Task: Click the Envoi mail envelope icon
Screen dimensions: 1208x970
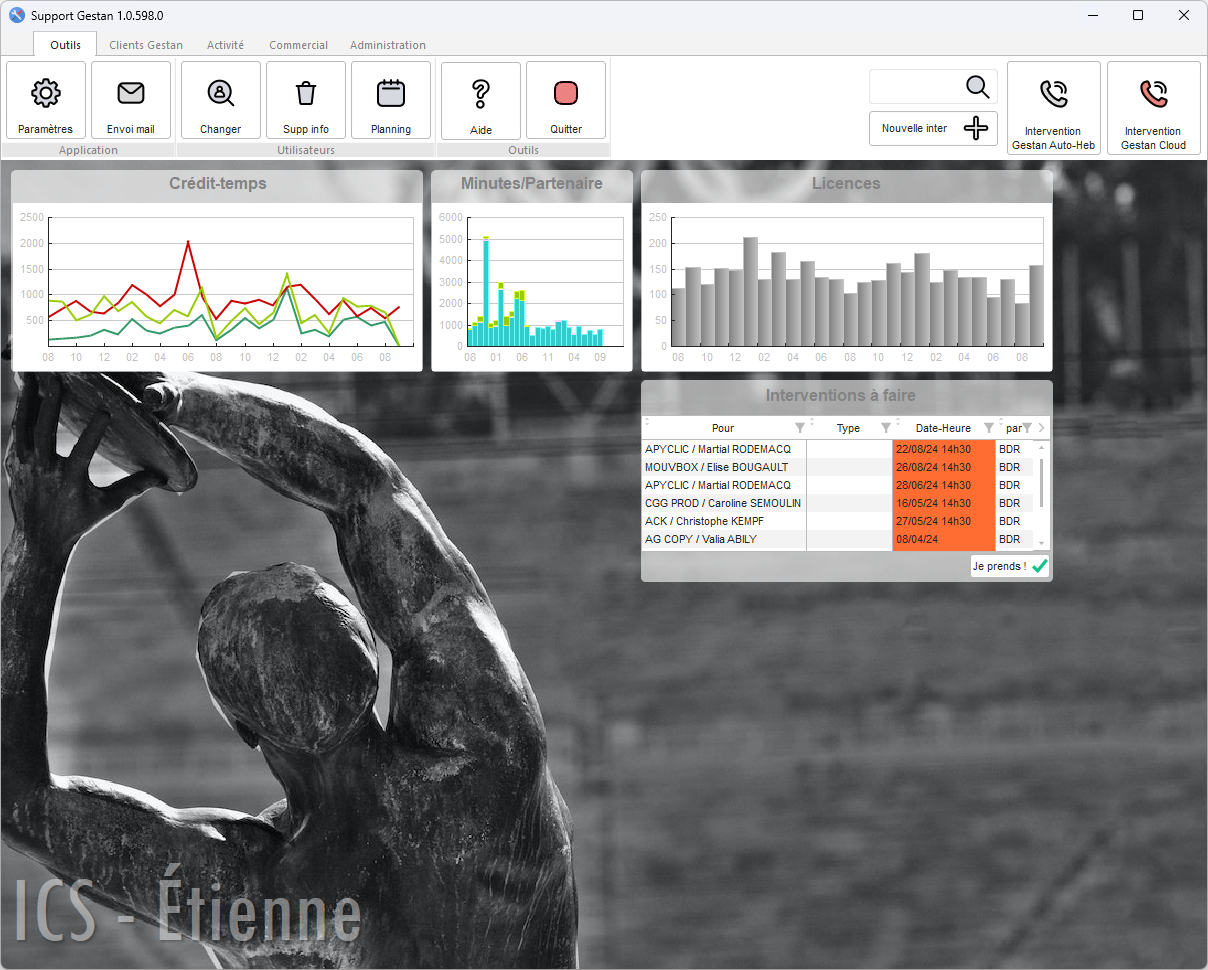Action: pos(131,94)
